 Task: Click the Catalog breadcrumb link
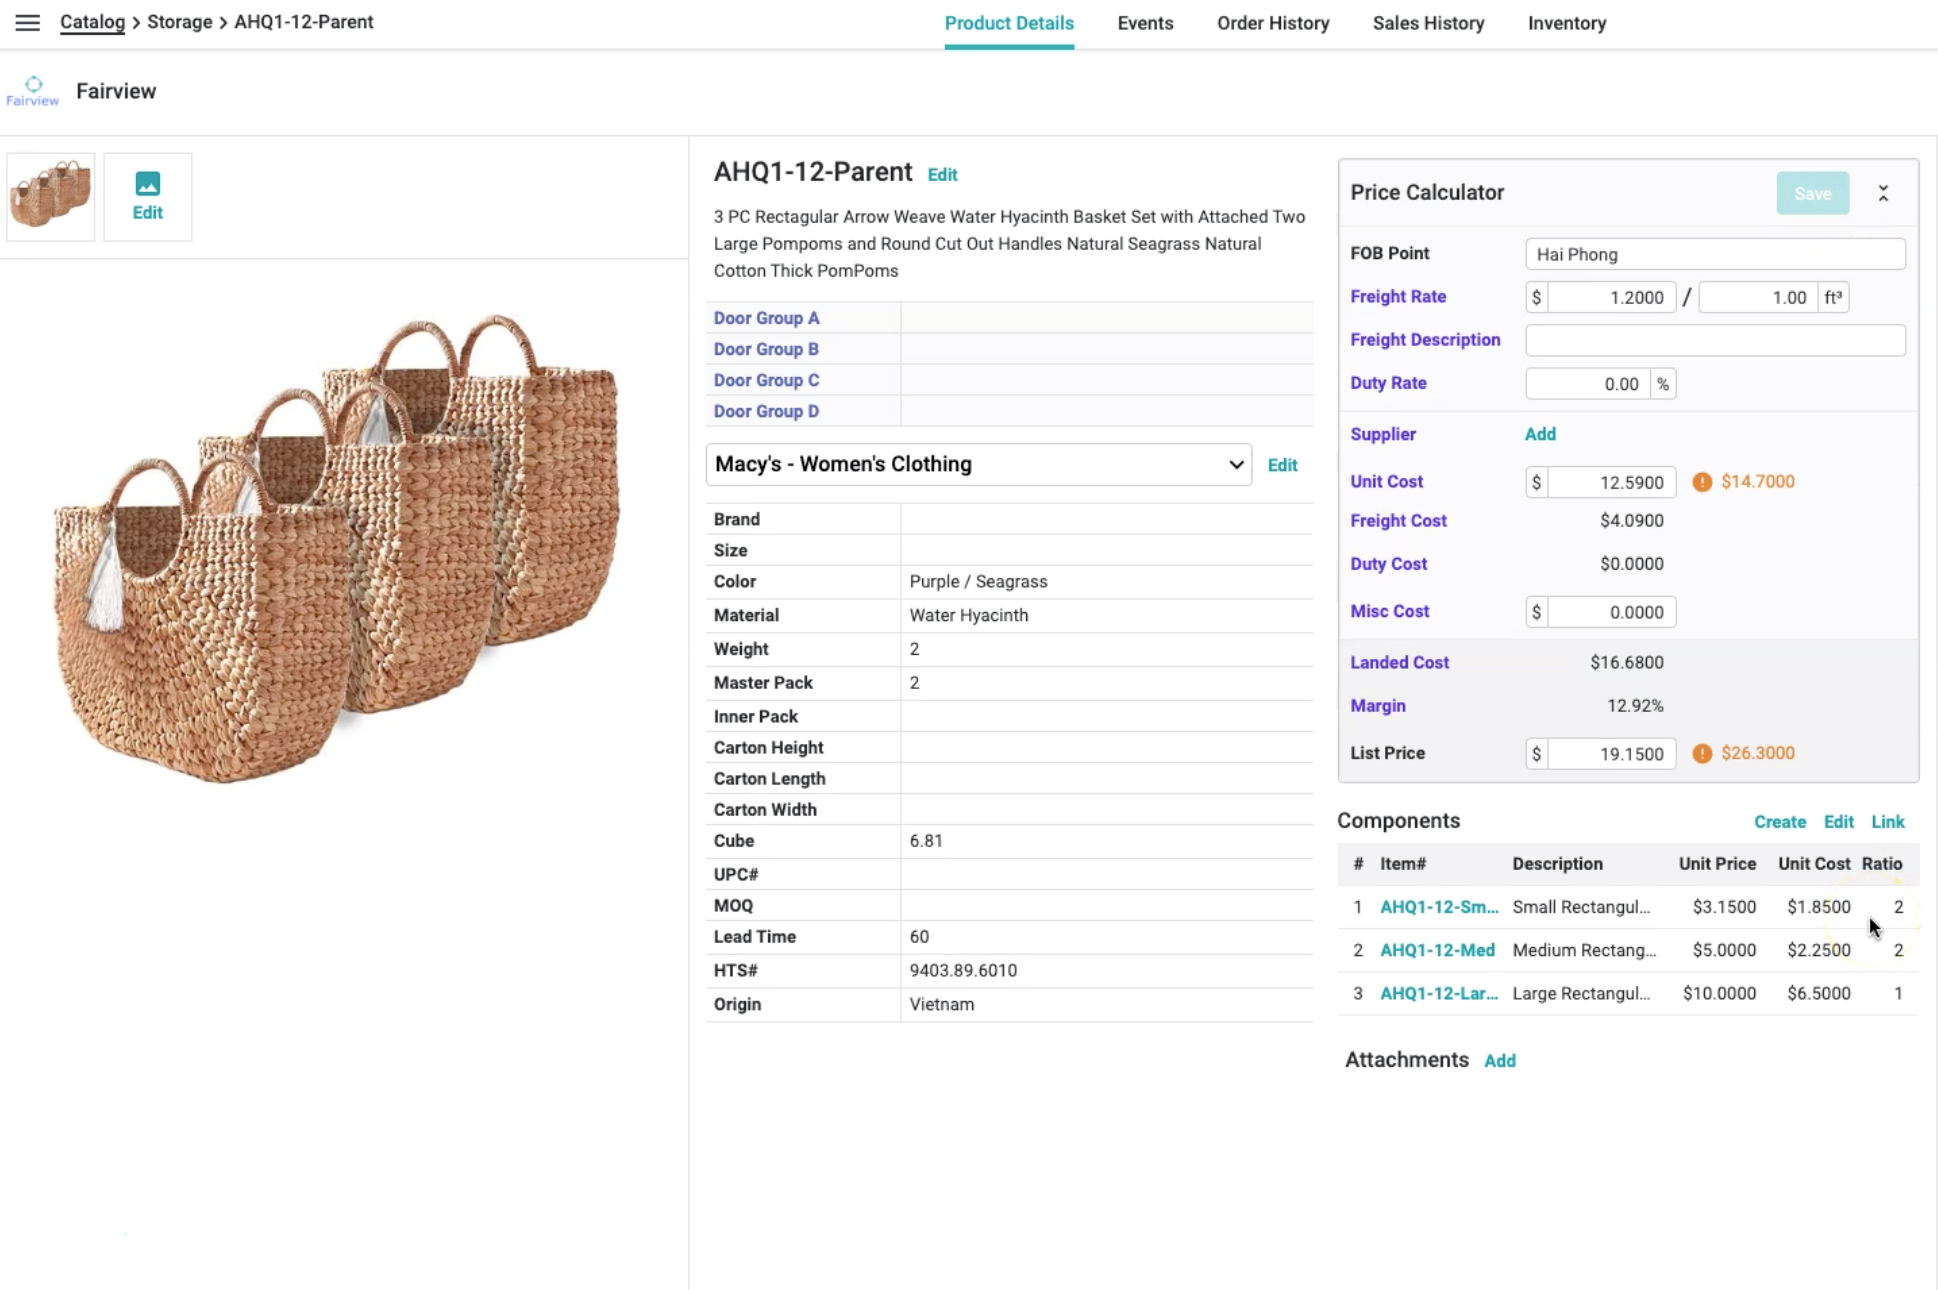coord(92,22)
